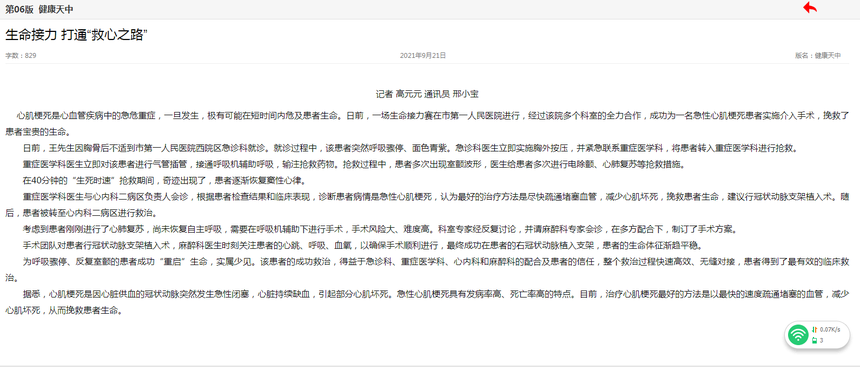Click the word count '字数：829'
This screenshot has height=370, width=860.
pyautogui.click(x=21, y=55)
